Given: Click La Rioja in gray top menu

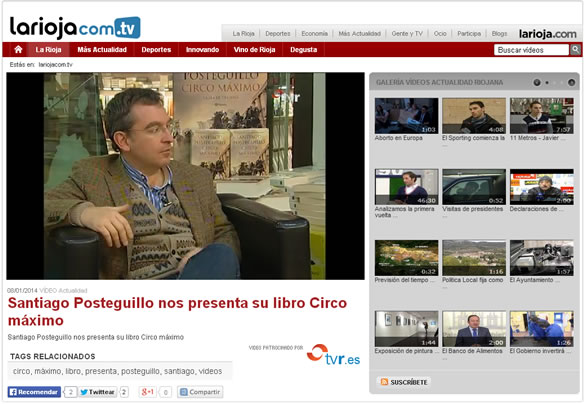Looking at the screenshot, I should pos(243,34).
